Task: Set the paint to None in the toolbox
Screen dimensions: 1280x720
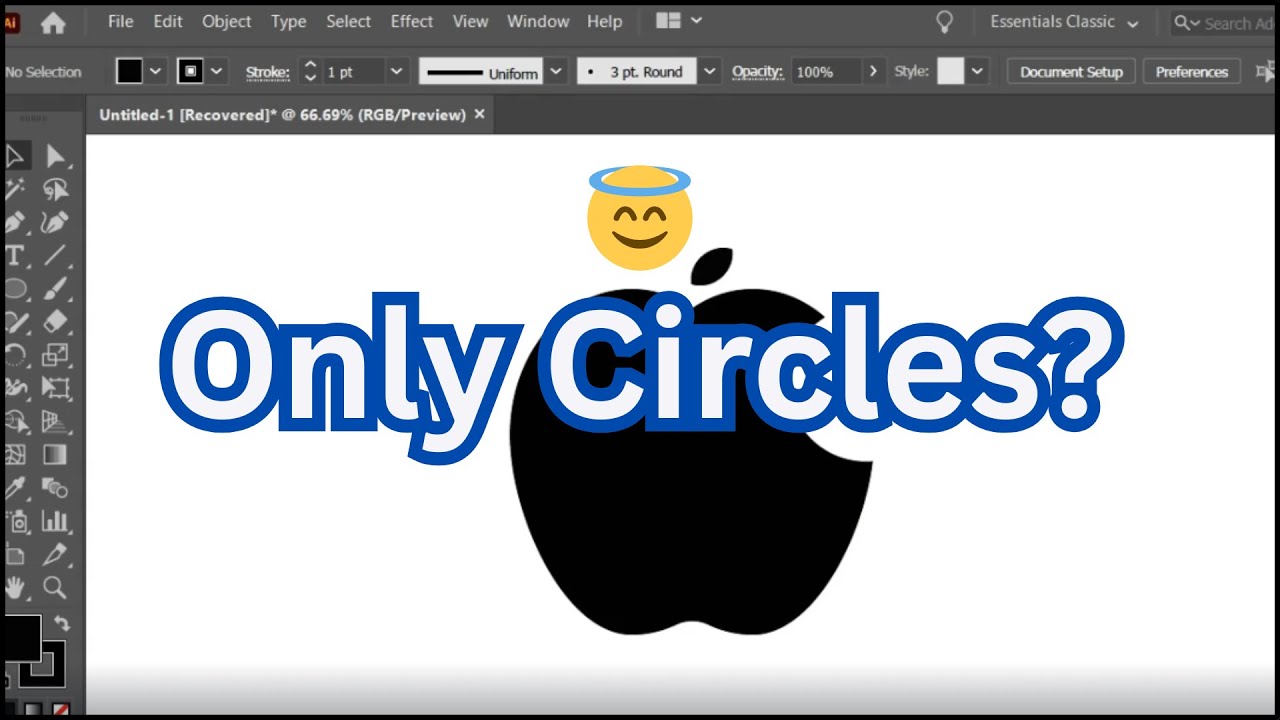Action: (x=61, y=710)
